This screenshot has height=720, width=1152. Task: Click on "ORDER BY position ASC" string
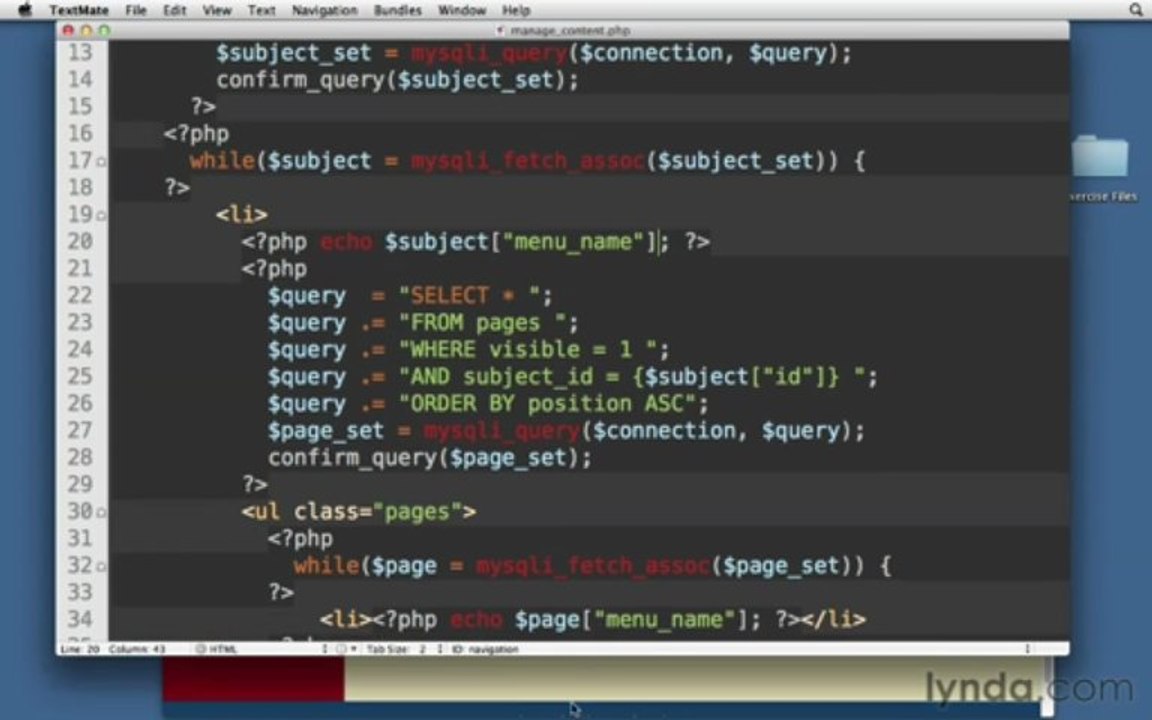coord(547,403)
